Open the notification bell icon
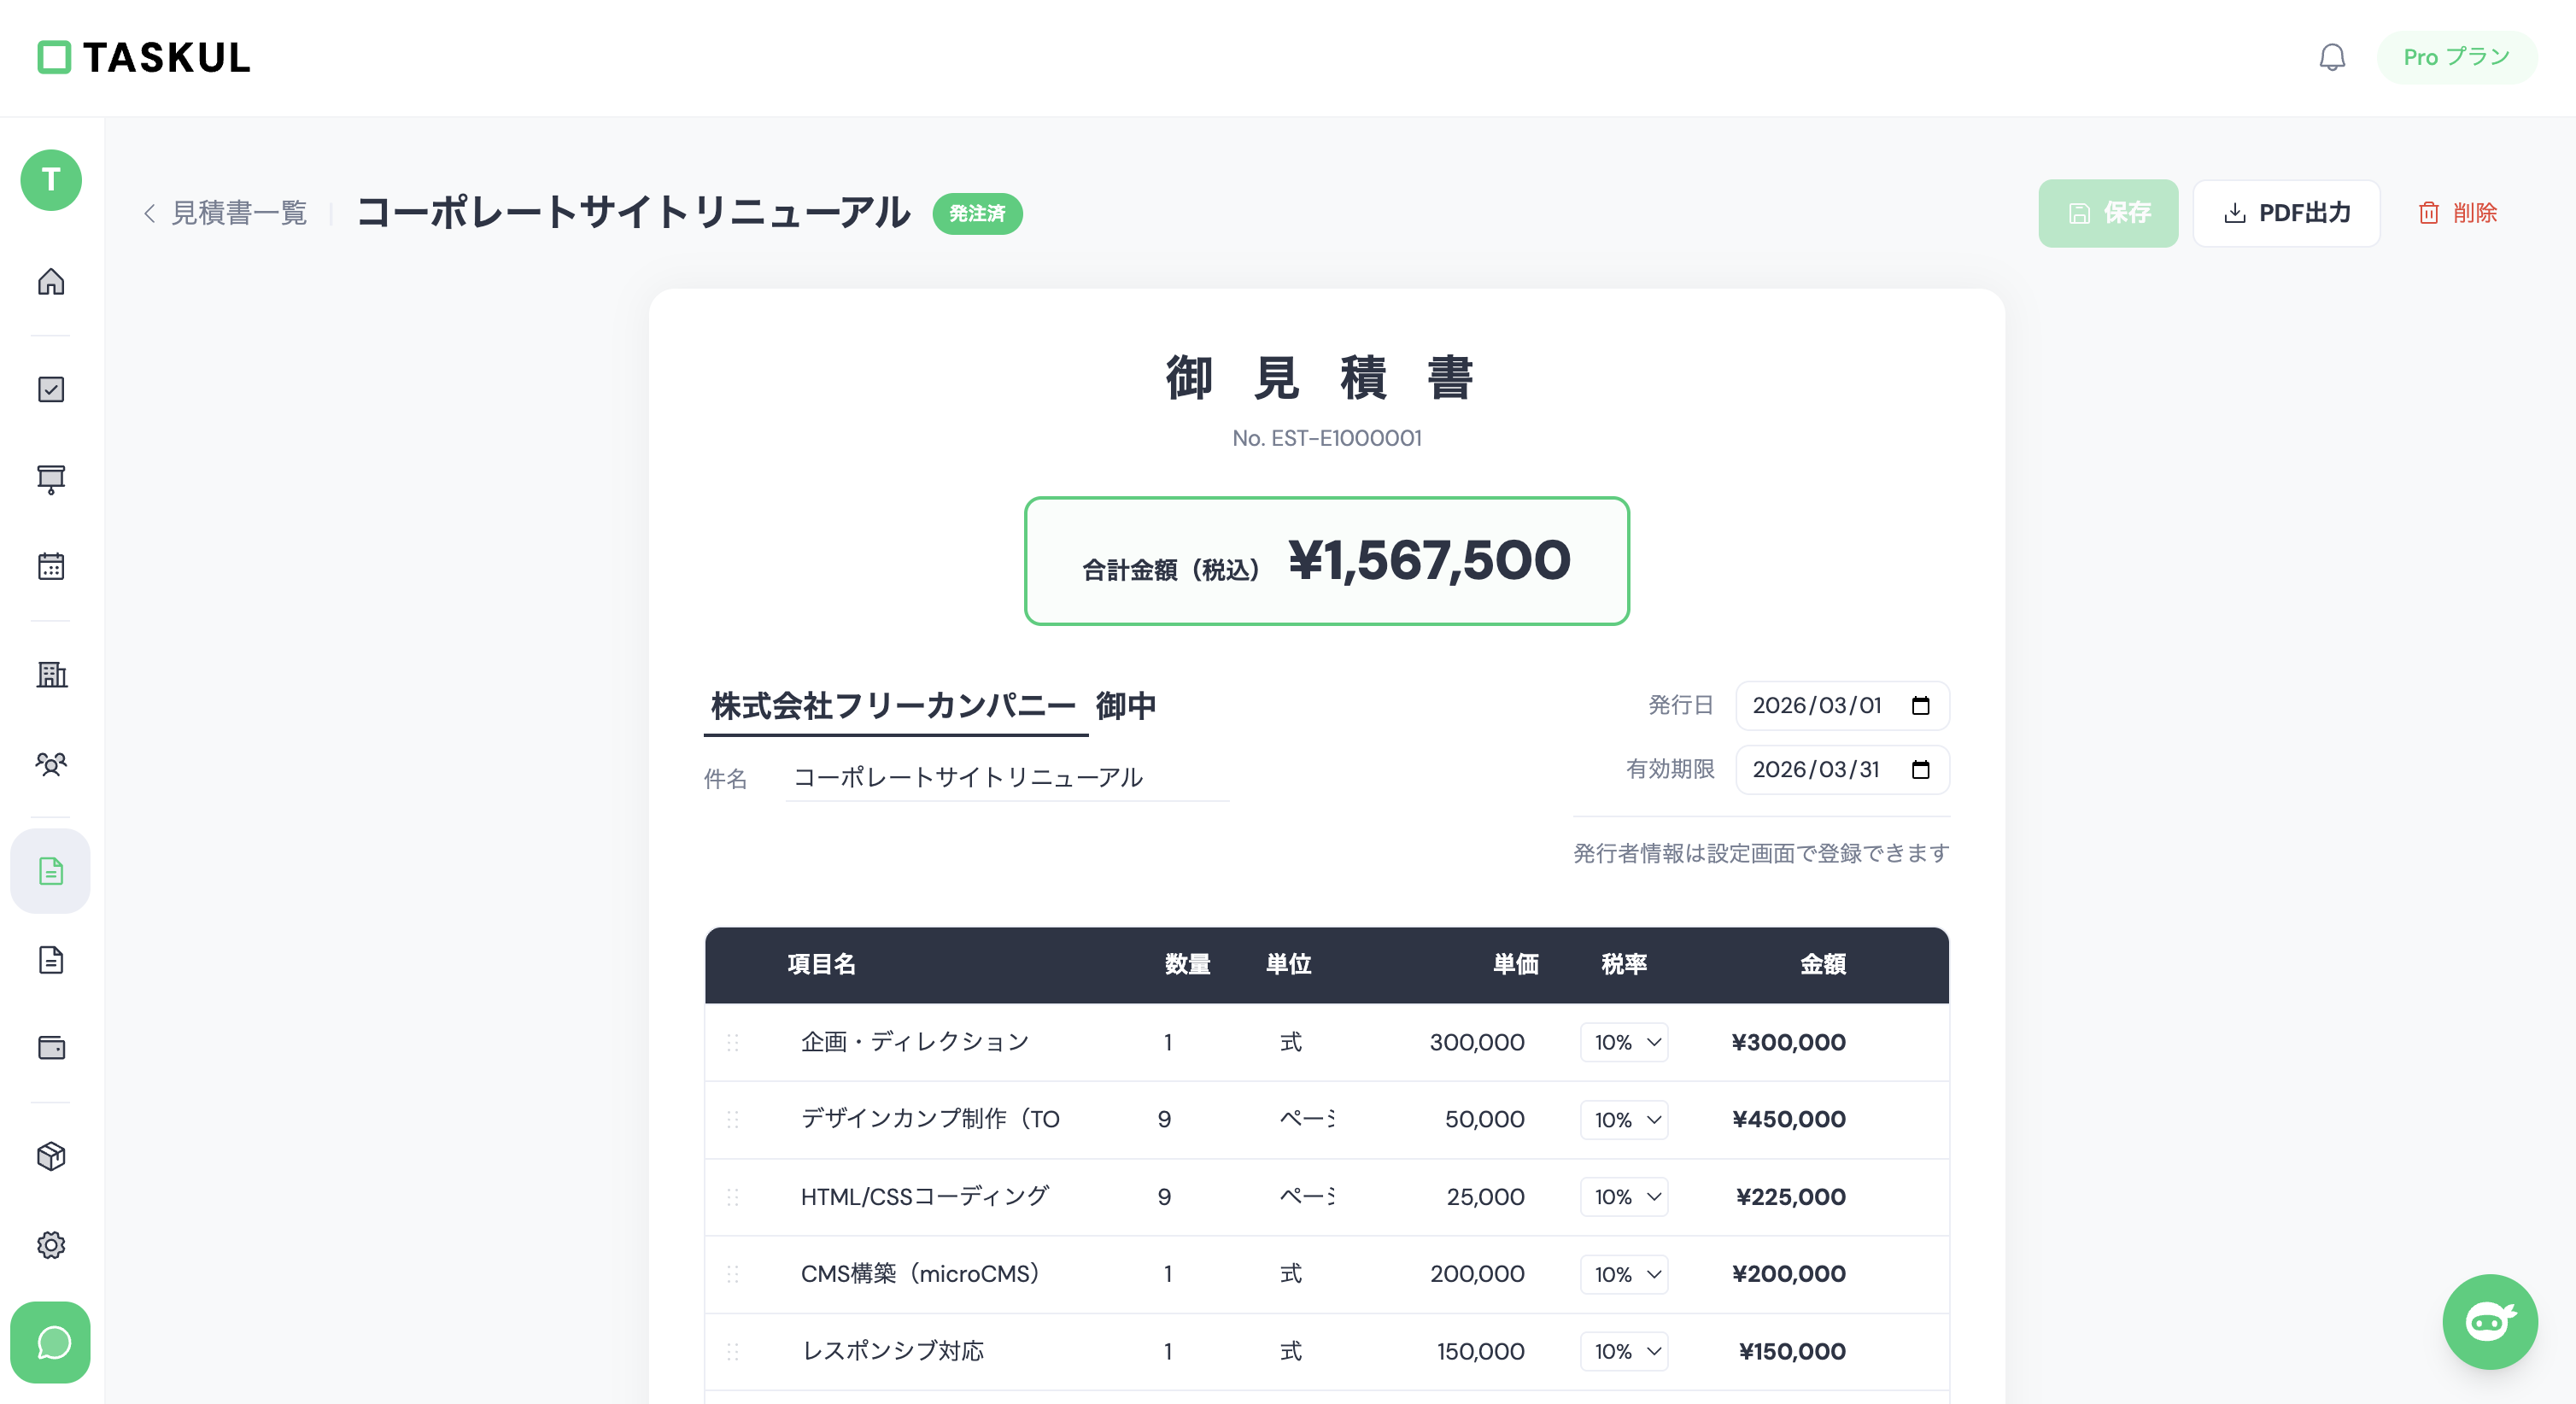2576x1404 pixels. (2332, 57)
